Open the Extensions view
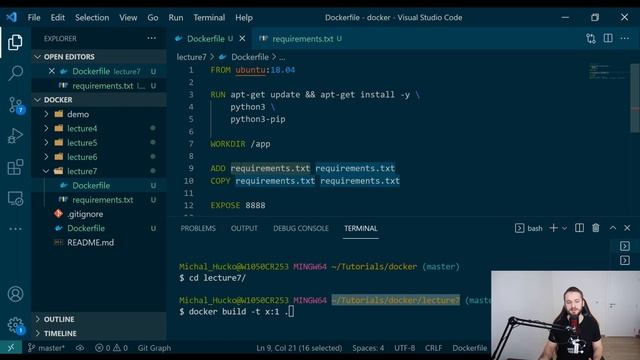Screen dimensions: 640x360 click(x=15, y=167)
